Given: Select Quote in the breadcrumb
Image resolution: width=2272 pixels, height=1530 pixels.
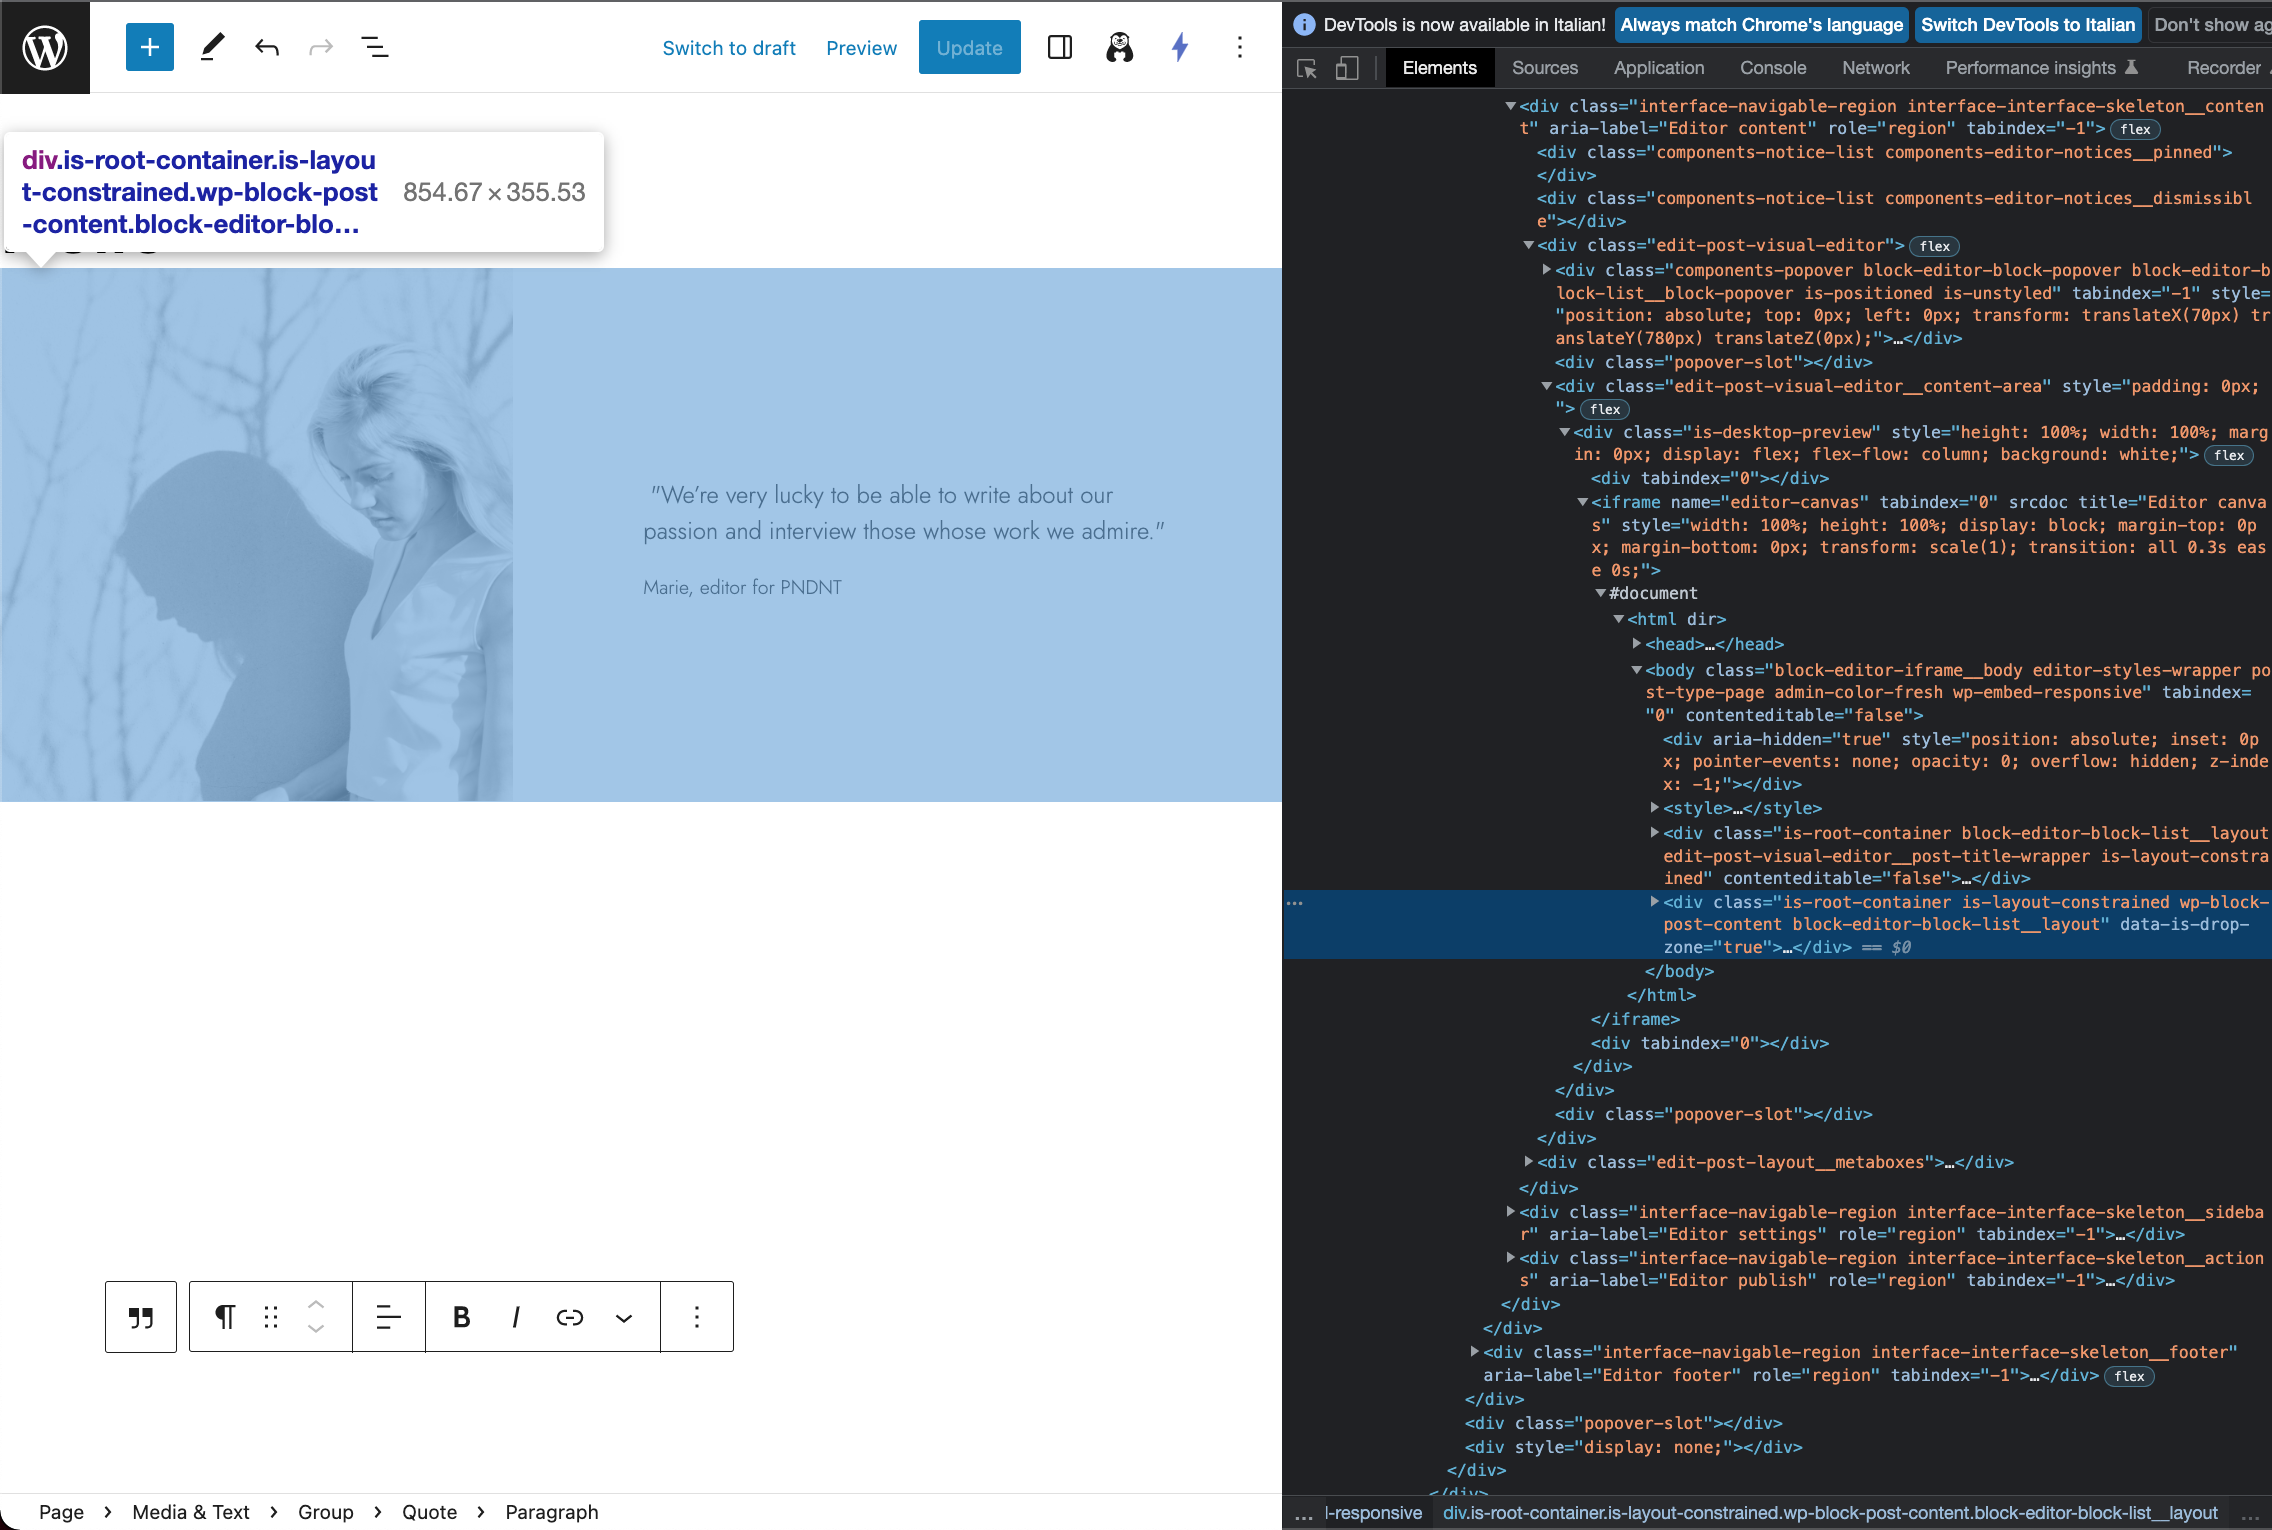Looking at the screenshot, I should (429, 1512).
